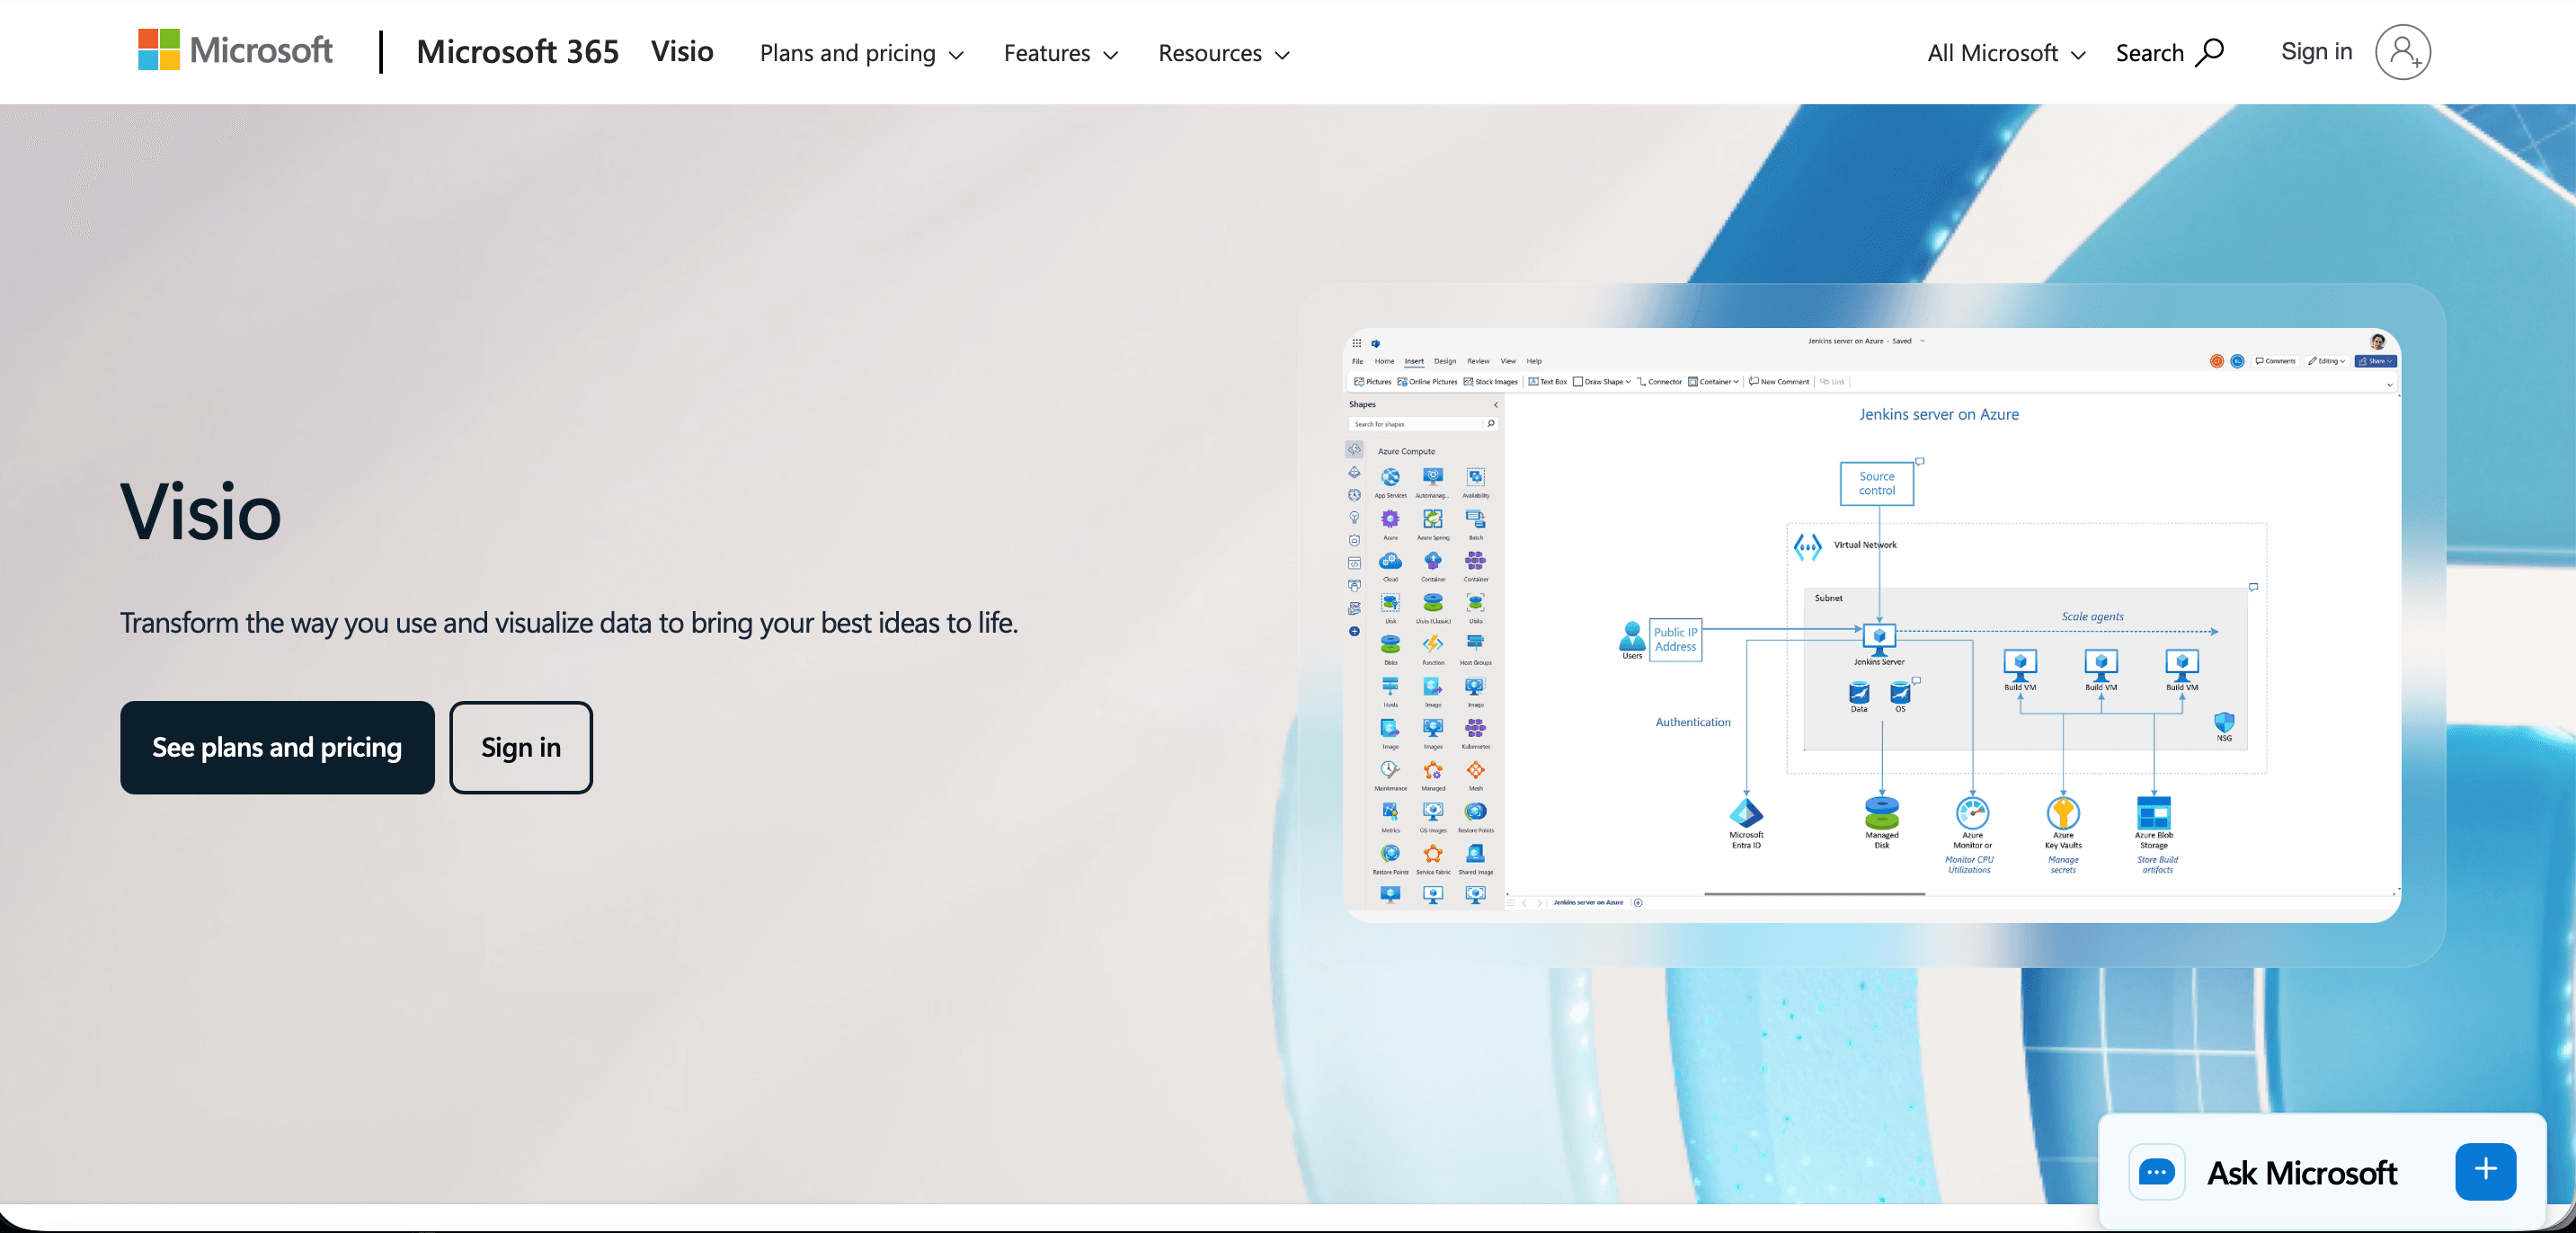The width and height of the screenshot is (2576, 1233).
Task: Click the Search magnifier icon in header
Action: click(2210, 52)
